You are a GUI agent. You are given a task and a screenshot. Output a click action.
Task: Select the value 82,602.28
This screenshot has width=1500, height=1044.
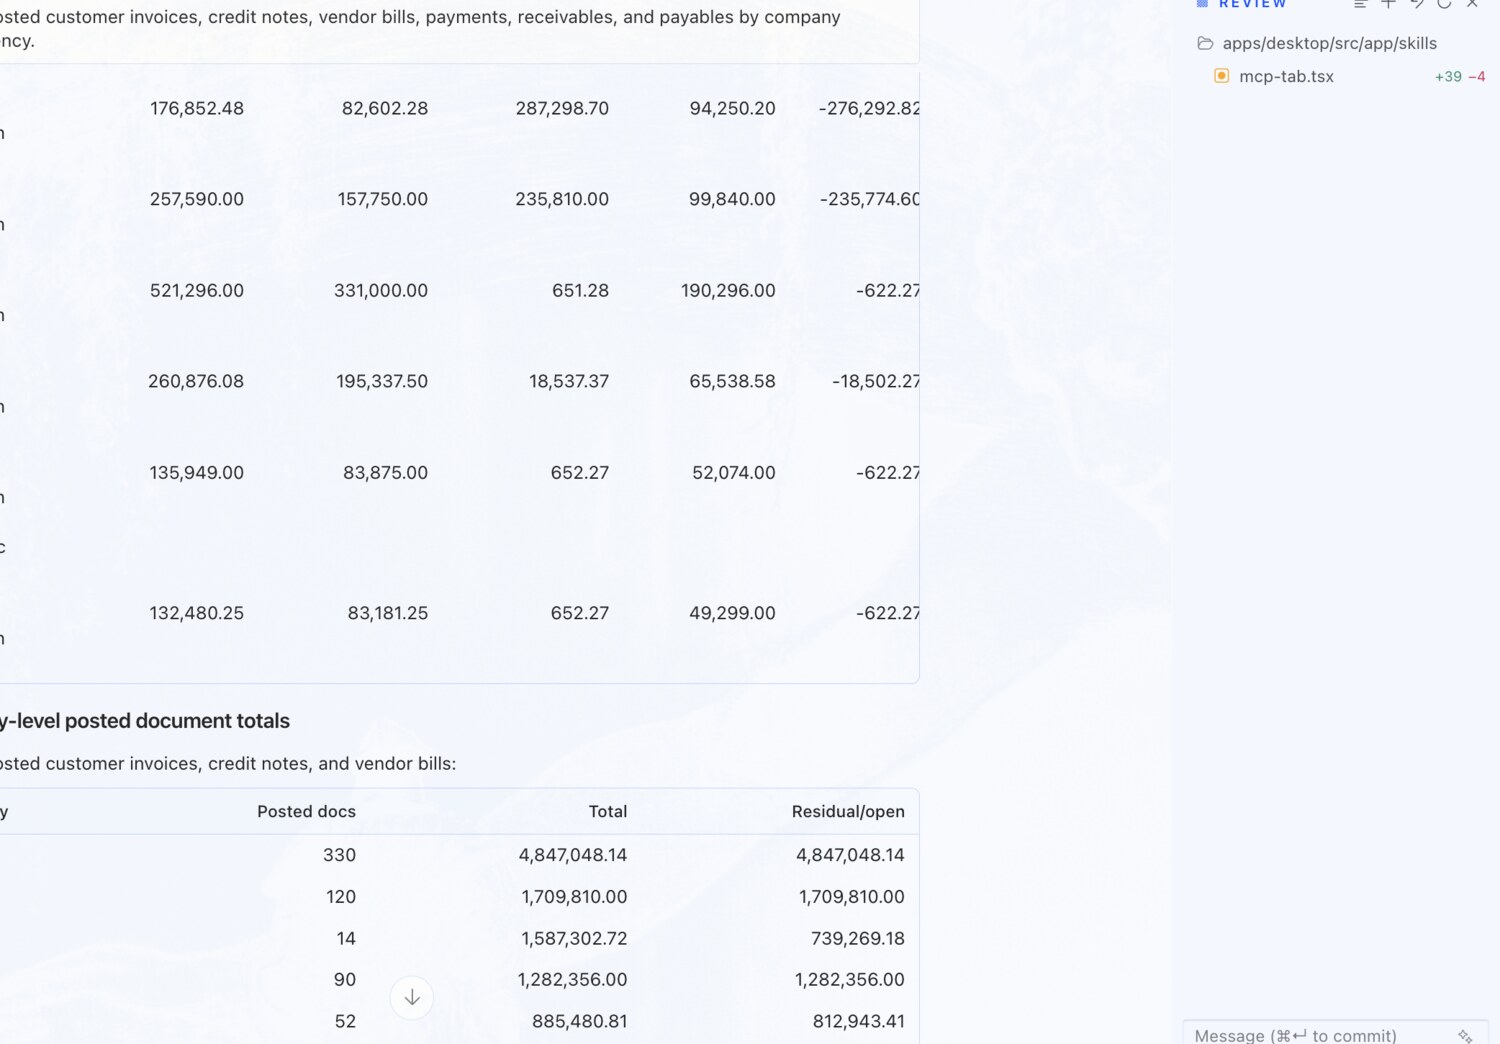[385, 108]
